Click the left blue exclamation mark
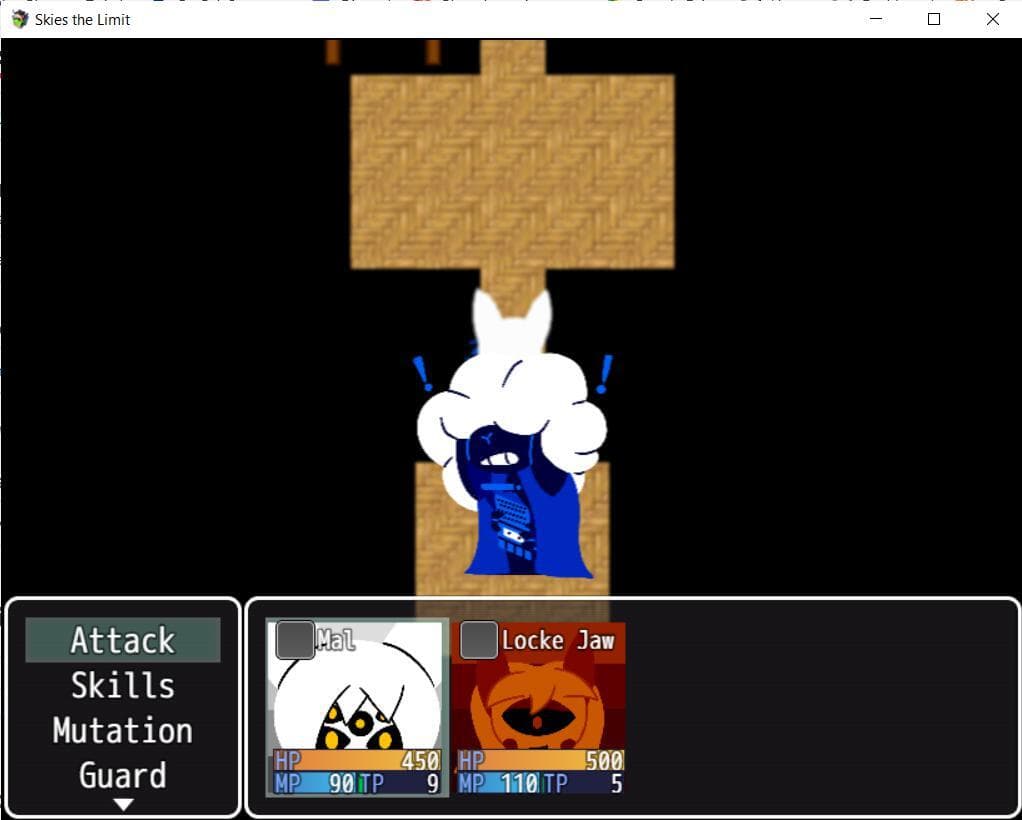This screenshot has width=1022, height=820. tap(422, 373)
